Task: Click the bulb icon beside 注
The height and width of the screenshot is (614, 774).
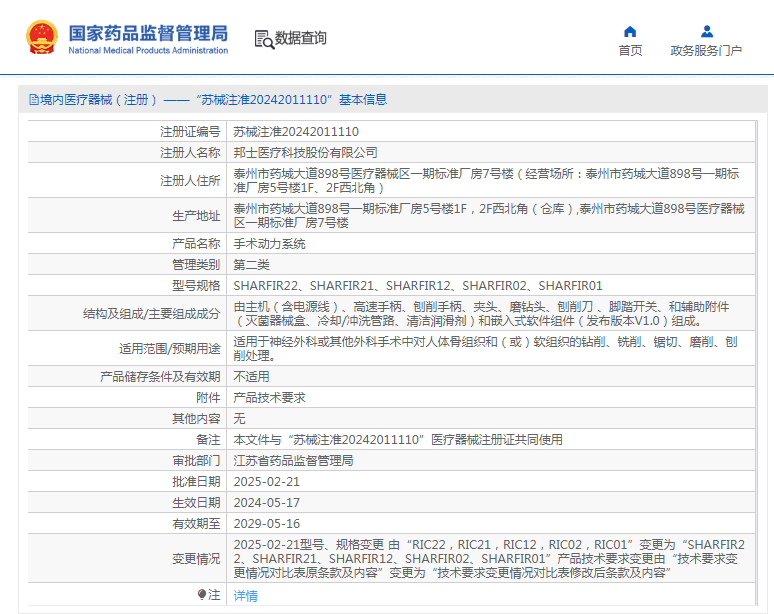Action: (x=201, y=594)
